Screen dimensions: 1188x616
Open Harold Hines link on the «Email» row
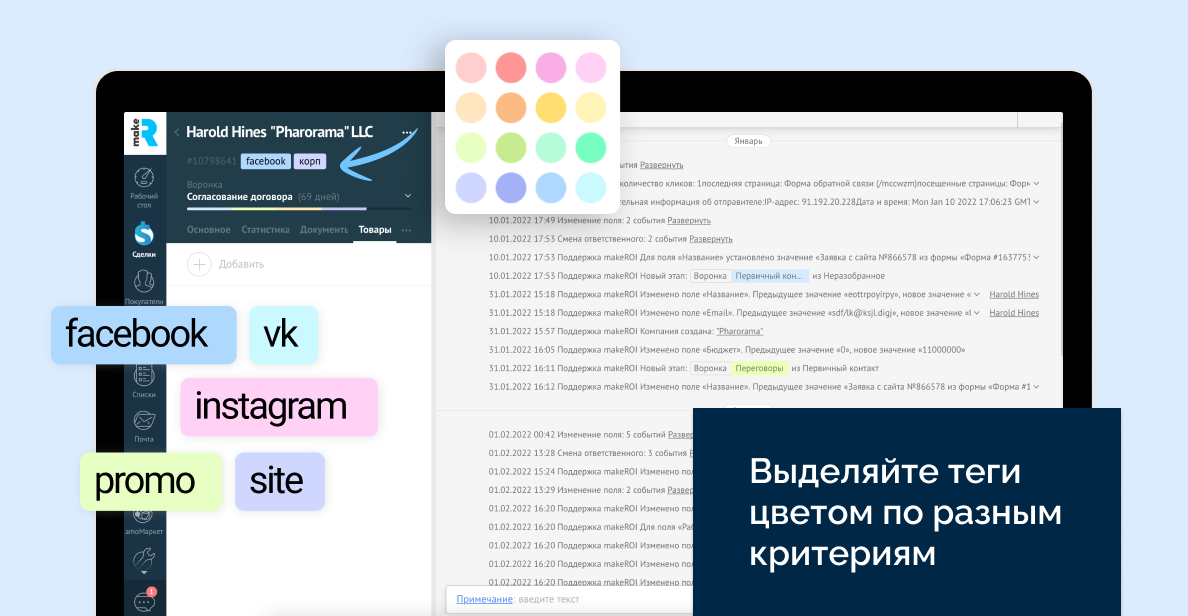[1014, 313]
